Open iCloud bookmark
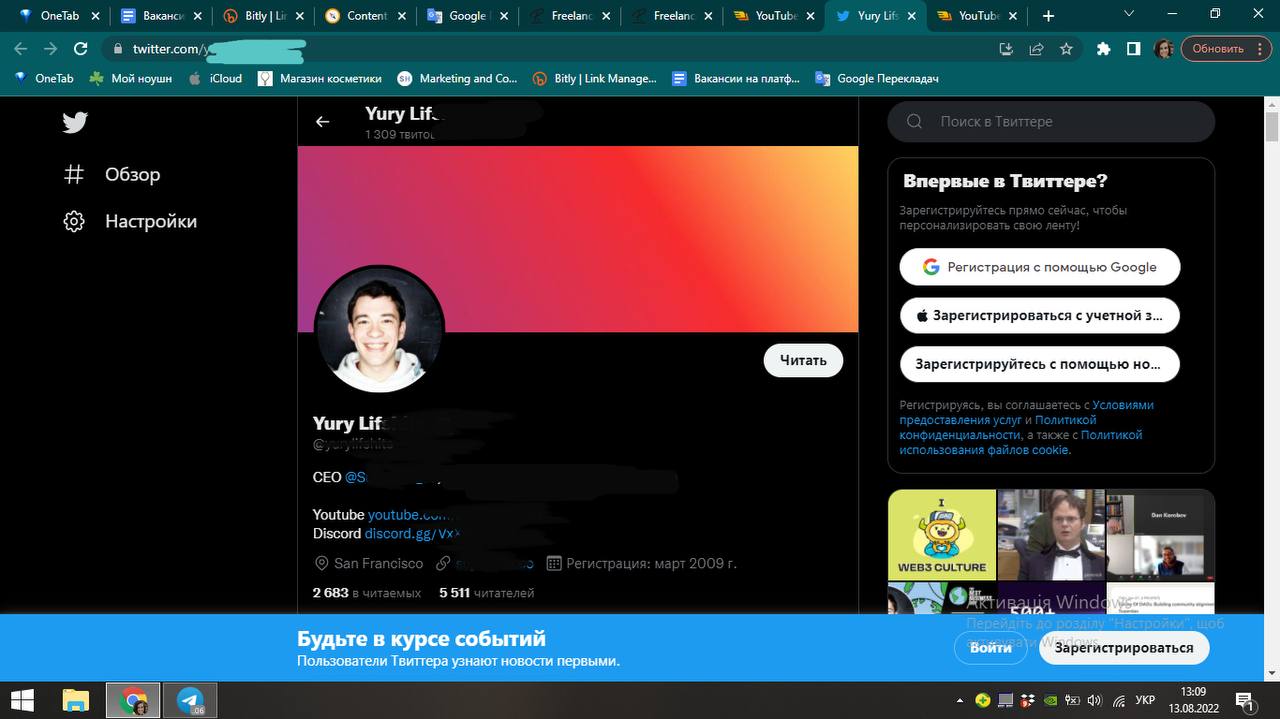This screenshot has height=719, width=1280. [x=215, y=78]
